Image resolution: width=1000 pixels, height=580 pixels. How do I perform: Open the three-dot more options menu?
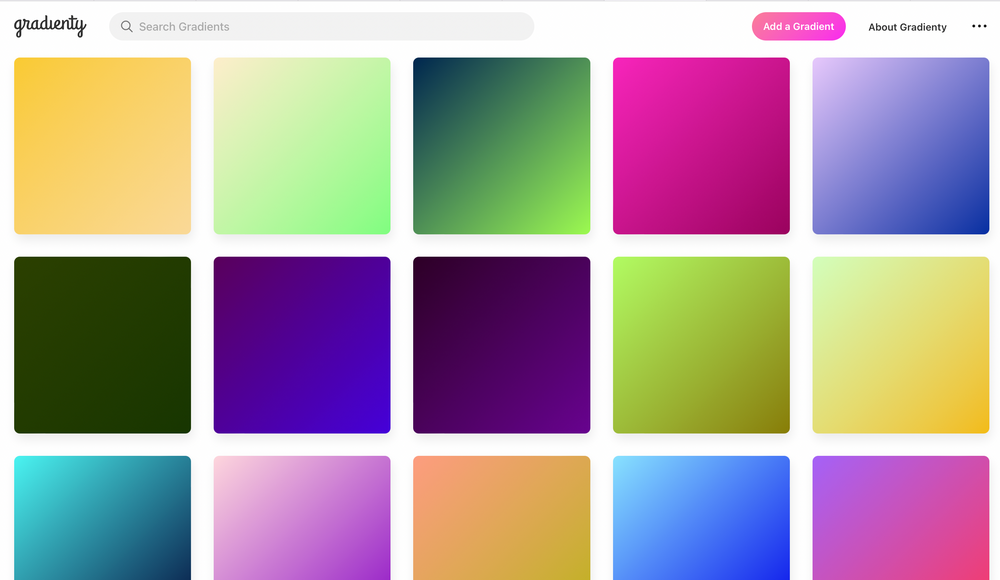(x=979, y=27)
